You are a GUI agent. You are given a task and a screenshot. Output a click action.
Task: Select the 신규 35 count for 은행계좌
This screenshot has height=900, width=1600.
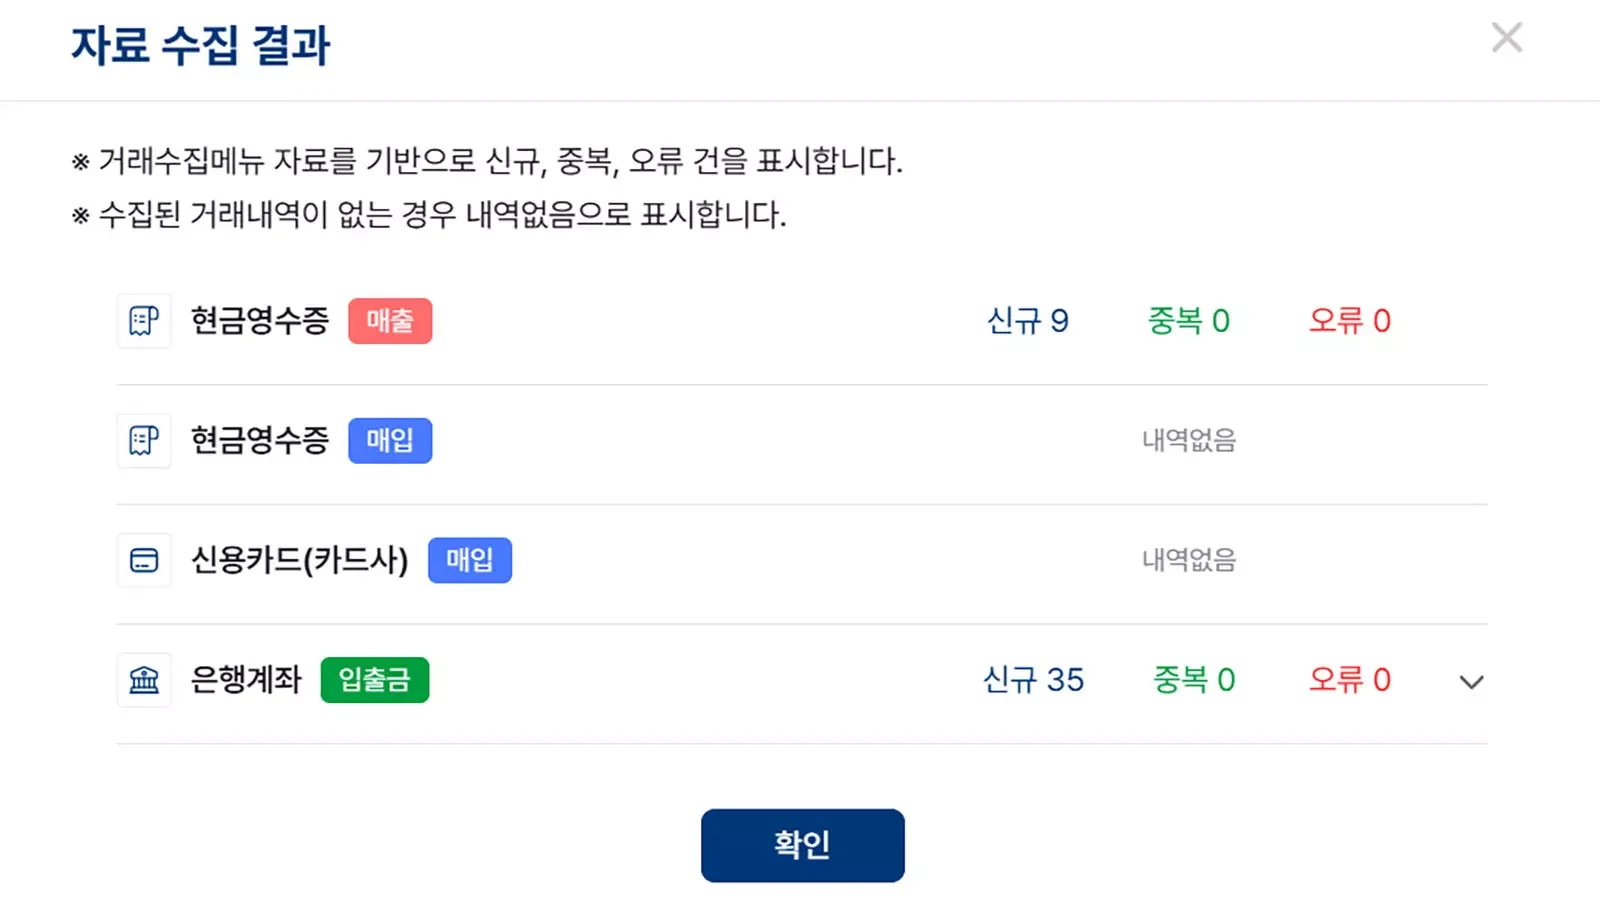pos(1034,680)
